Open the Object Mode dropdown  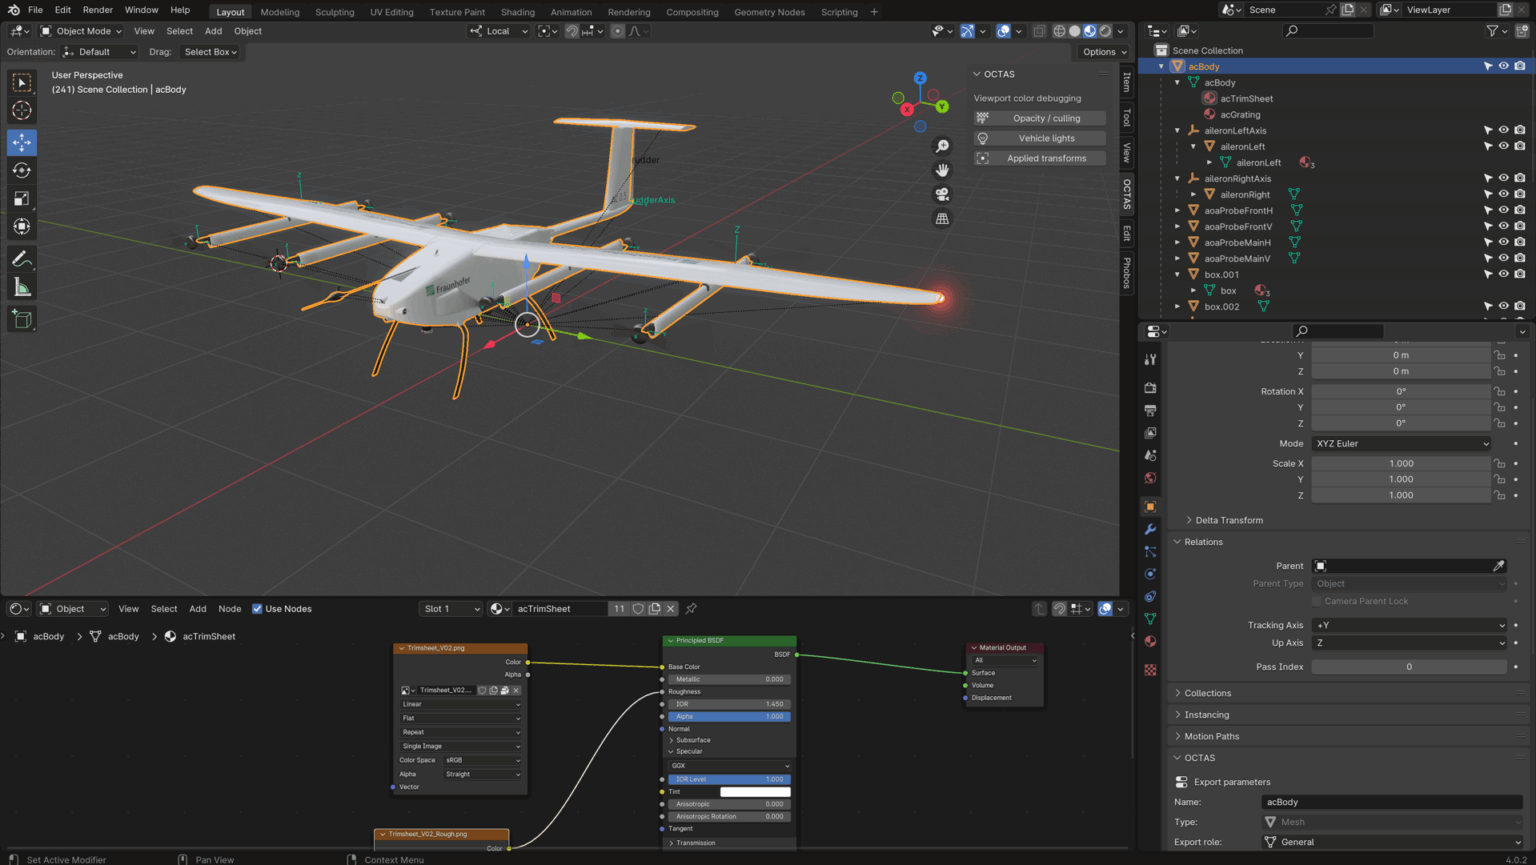pos(81,31)
